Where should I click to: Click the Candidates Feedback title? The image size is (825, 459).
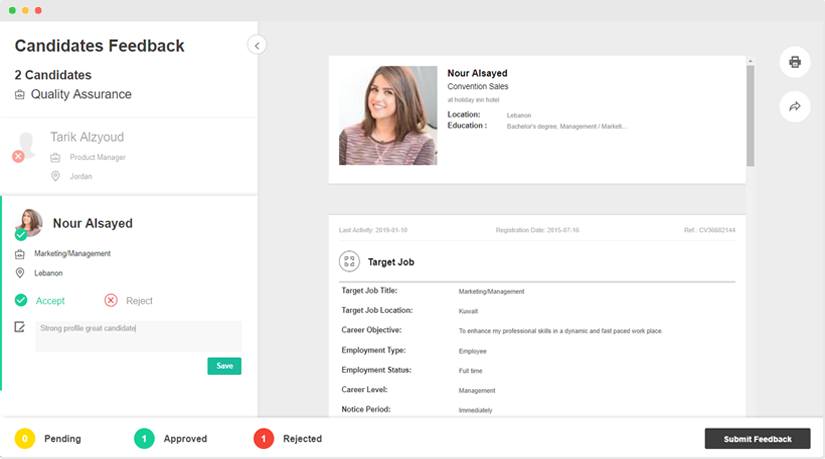[x=99, y=46]
